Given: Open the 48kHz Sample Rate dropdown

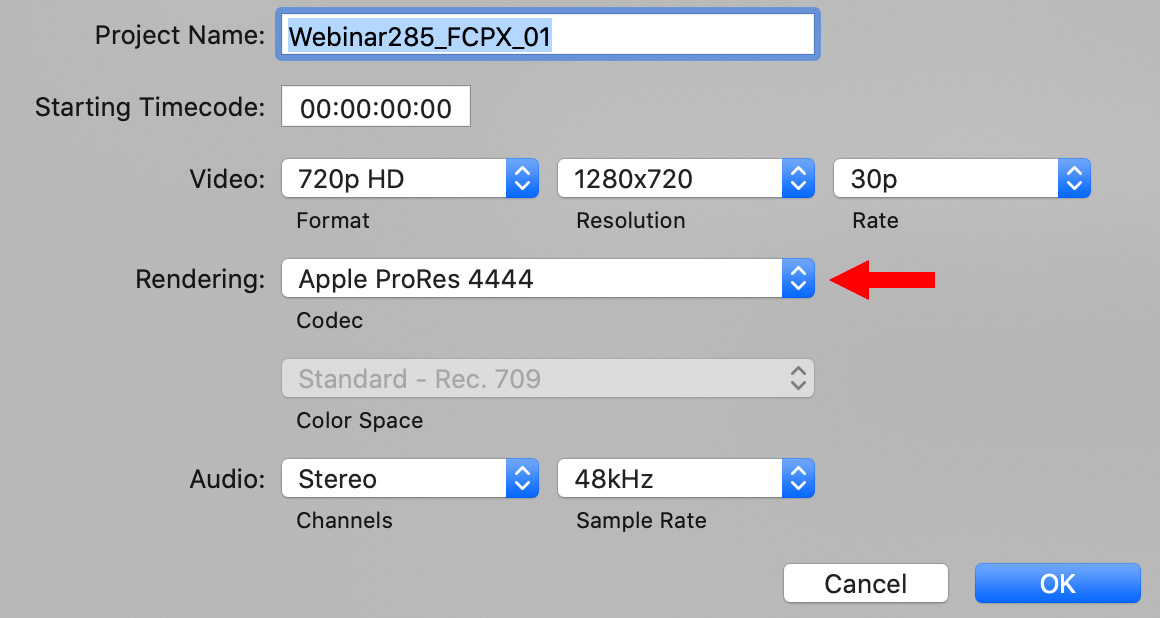Looking at the screenshot, I should 686,478.
